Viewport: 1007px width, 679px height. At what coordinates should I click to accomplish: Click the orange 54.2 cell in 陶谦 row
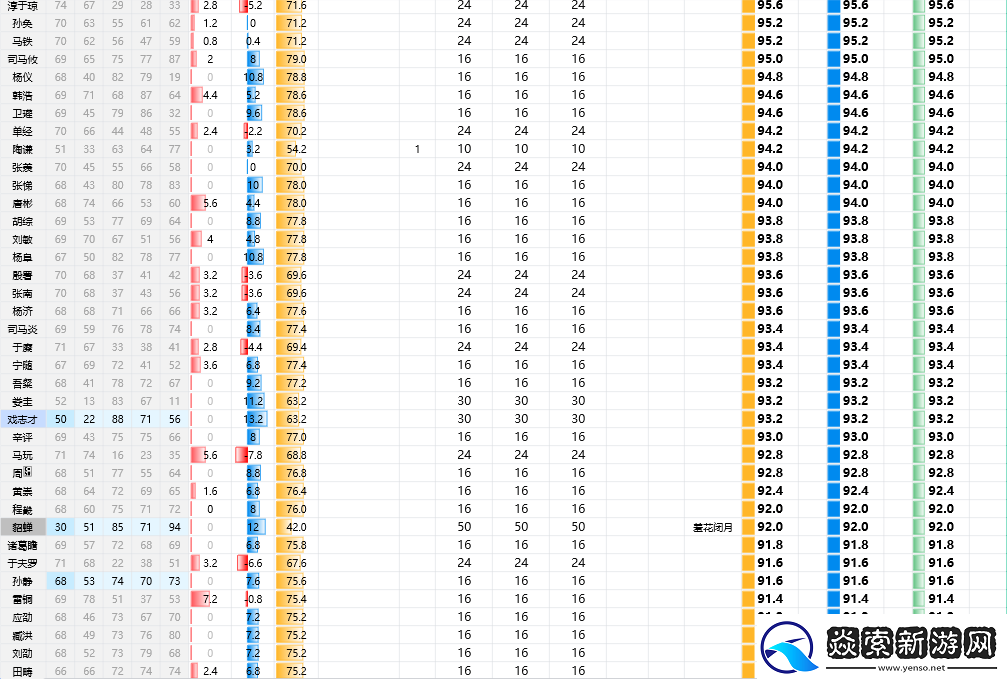(x=292, y=149)
